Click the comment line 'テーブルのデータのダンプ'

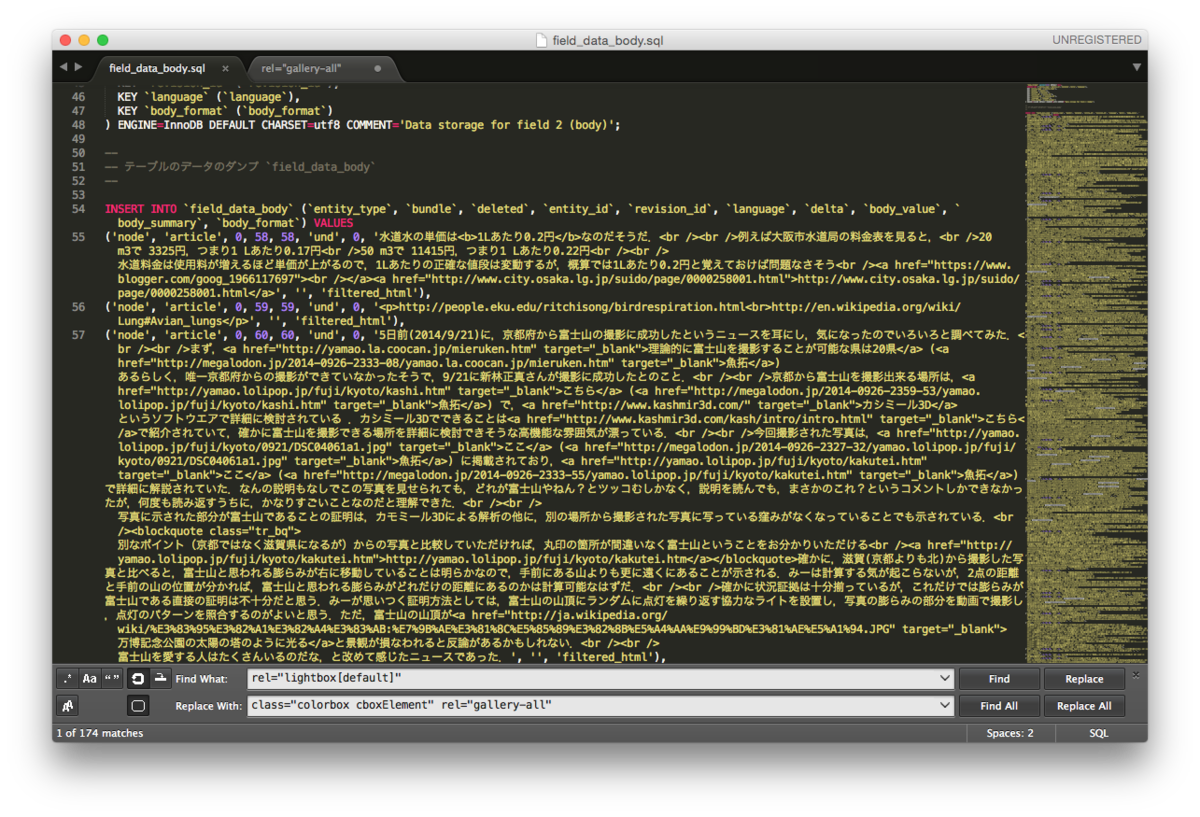240,167
